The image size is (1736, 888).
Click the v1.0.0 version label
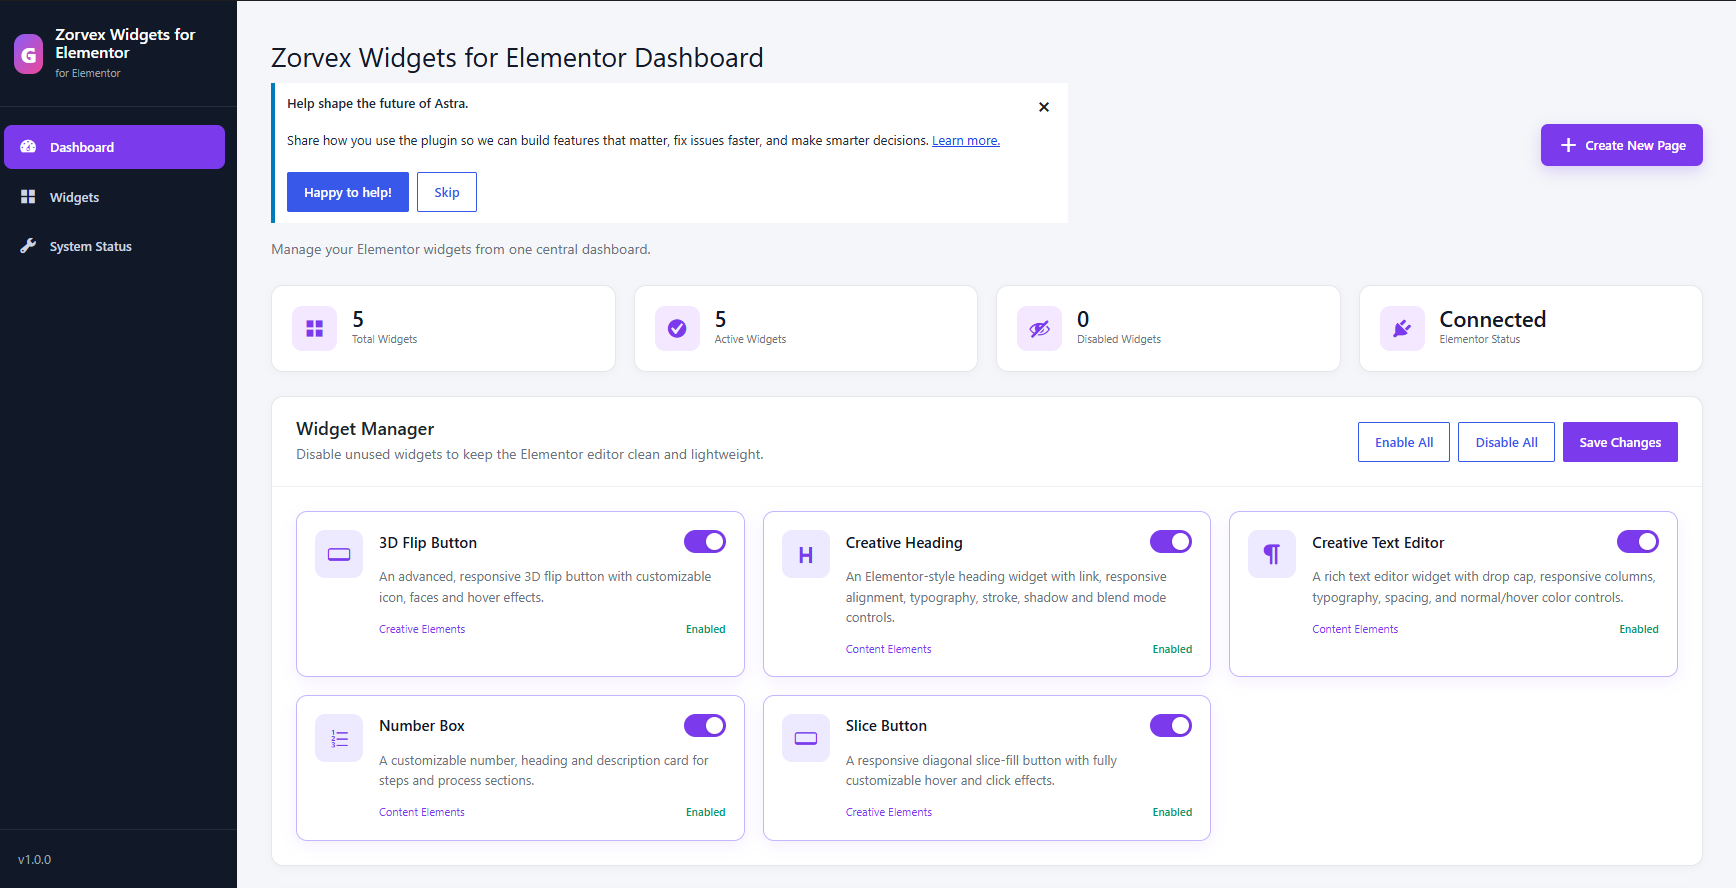35,860
